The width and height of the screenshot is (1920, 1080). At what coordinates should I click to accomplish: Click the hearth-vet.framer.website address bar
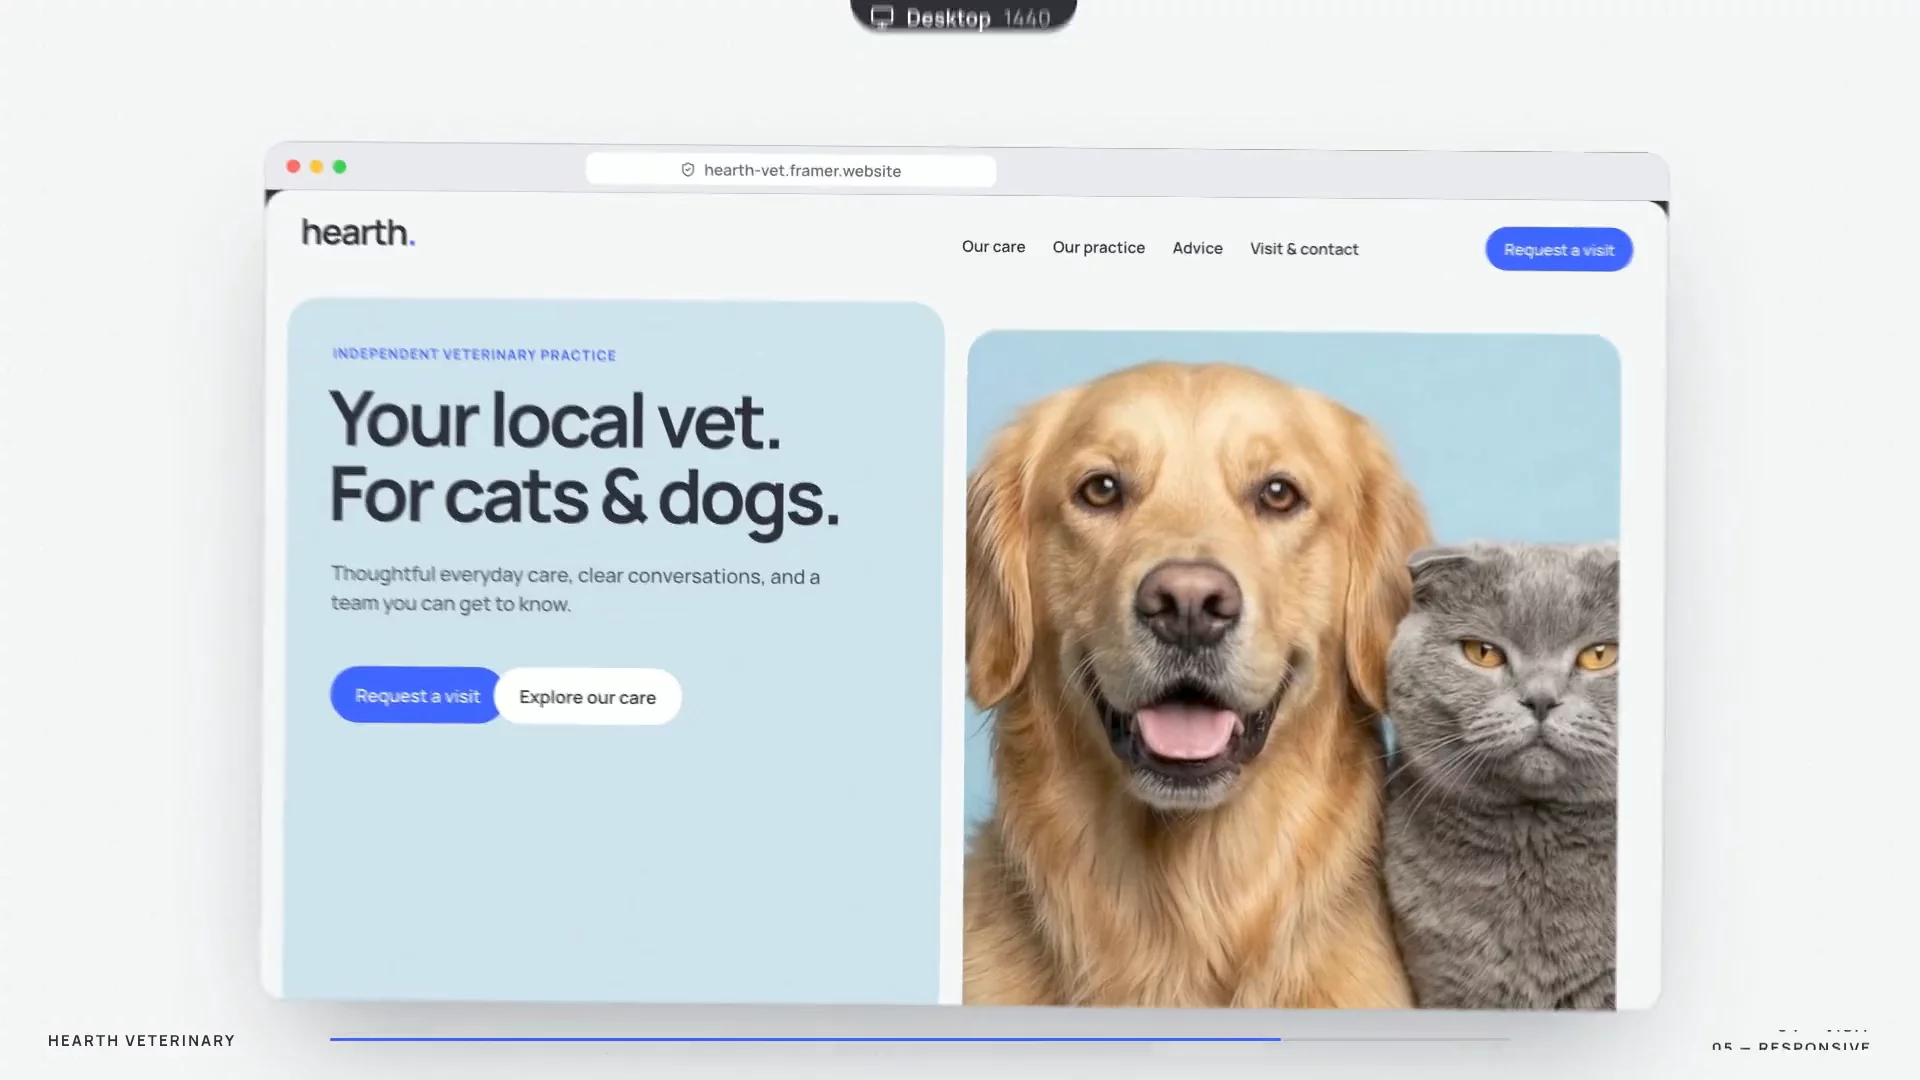(x=791, y=170)
